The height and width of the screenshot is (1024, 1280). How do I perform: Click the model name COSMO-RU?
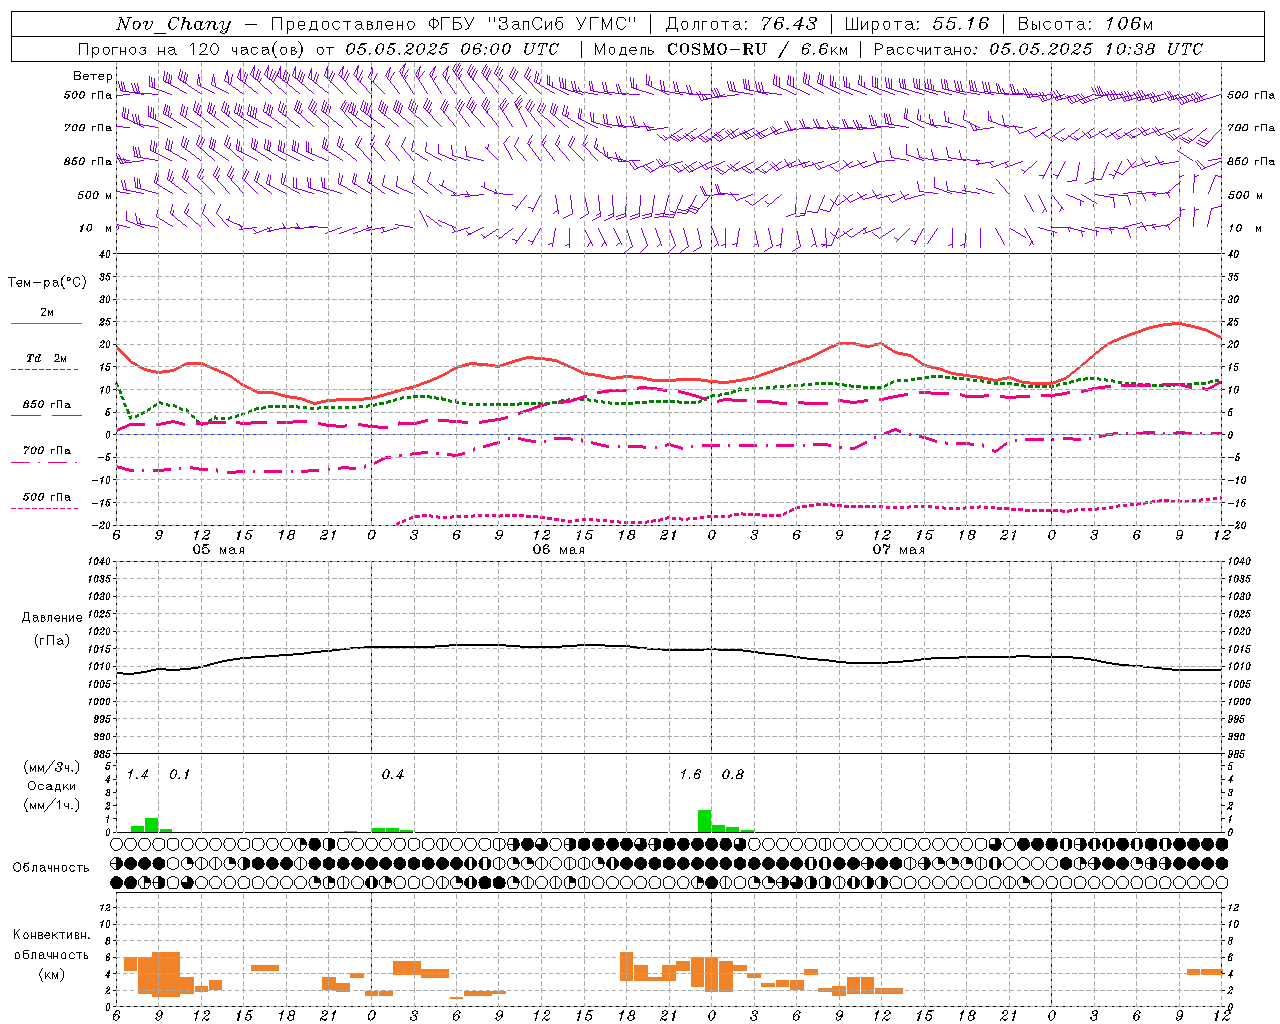(x=716, y=49)
